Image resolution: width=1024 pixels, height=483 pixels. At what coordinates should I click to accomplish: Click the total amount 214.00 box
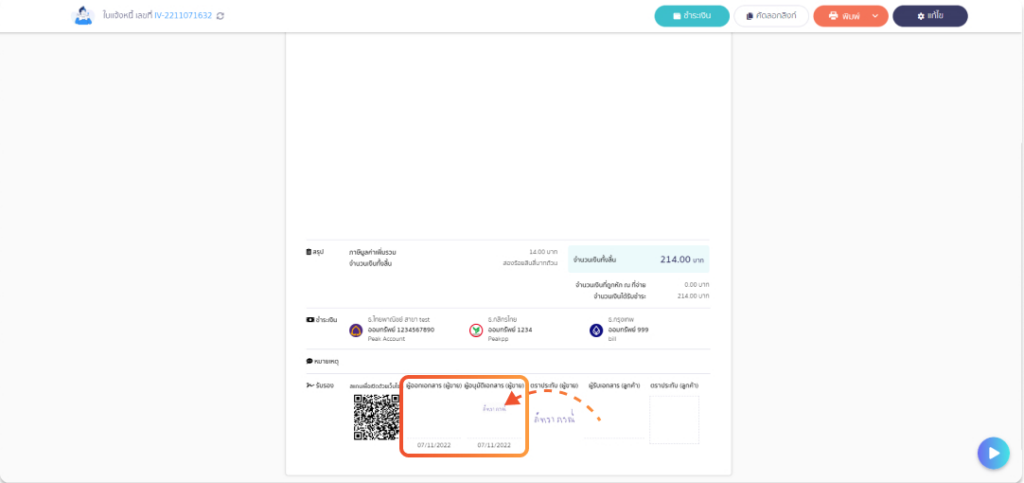click(x=639, y=259)
